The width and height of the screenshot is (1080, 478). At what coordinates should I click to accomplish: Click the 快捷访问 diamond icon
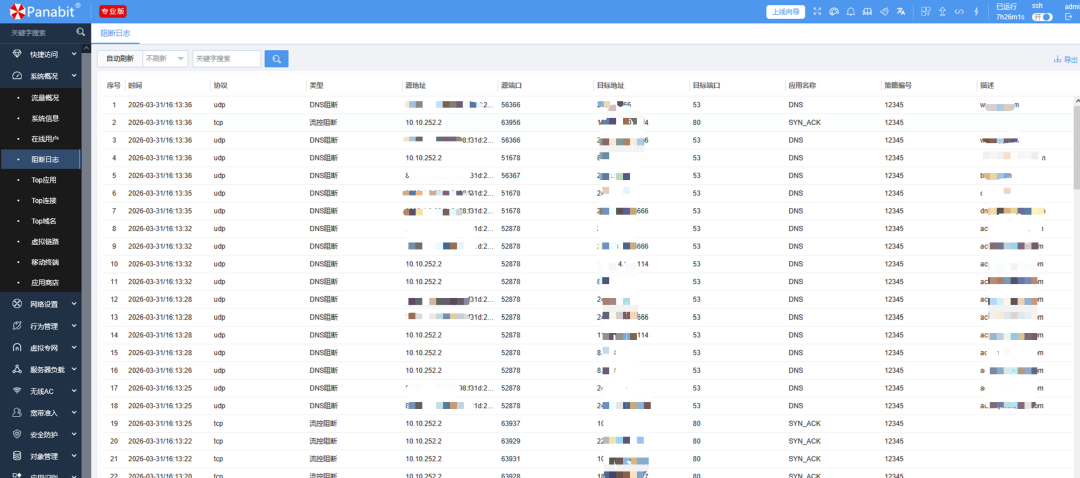(17, 54)
